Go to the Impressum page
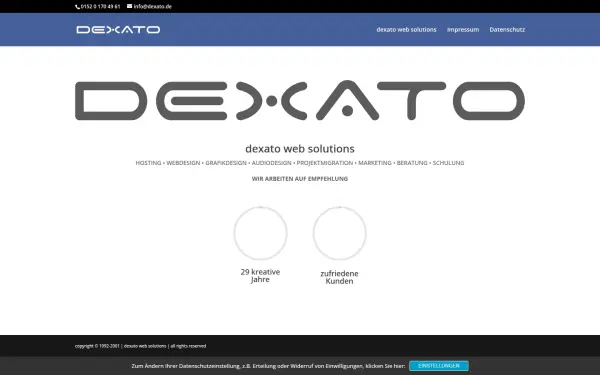Screen dimensions: 600x375 [463, 30]
